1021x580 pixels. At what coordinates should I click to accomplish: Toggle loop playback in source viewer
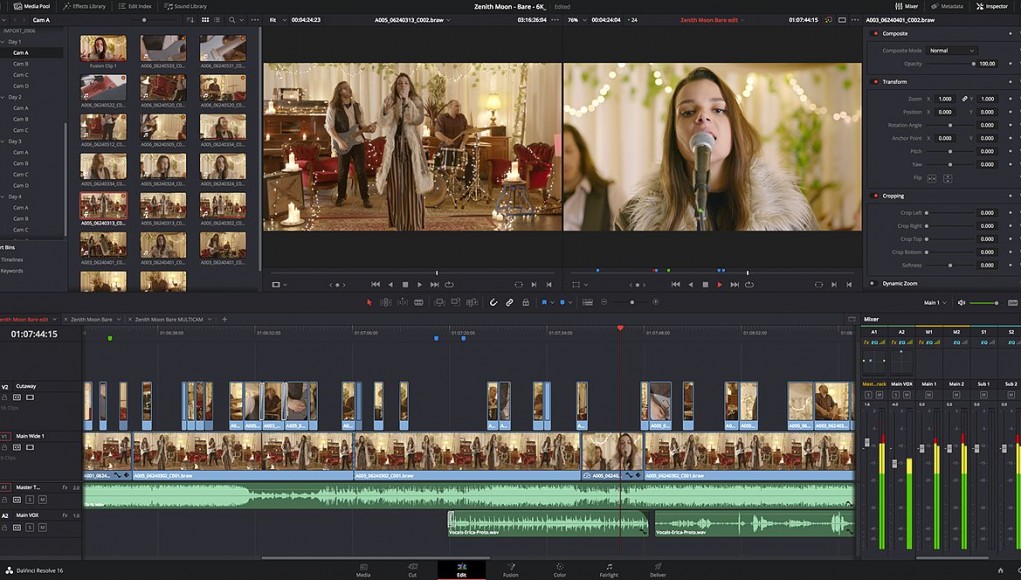coord(449,284)
